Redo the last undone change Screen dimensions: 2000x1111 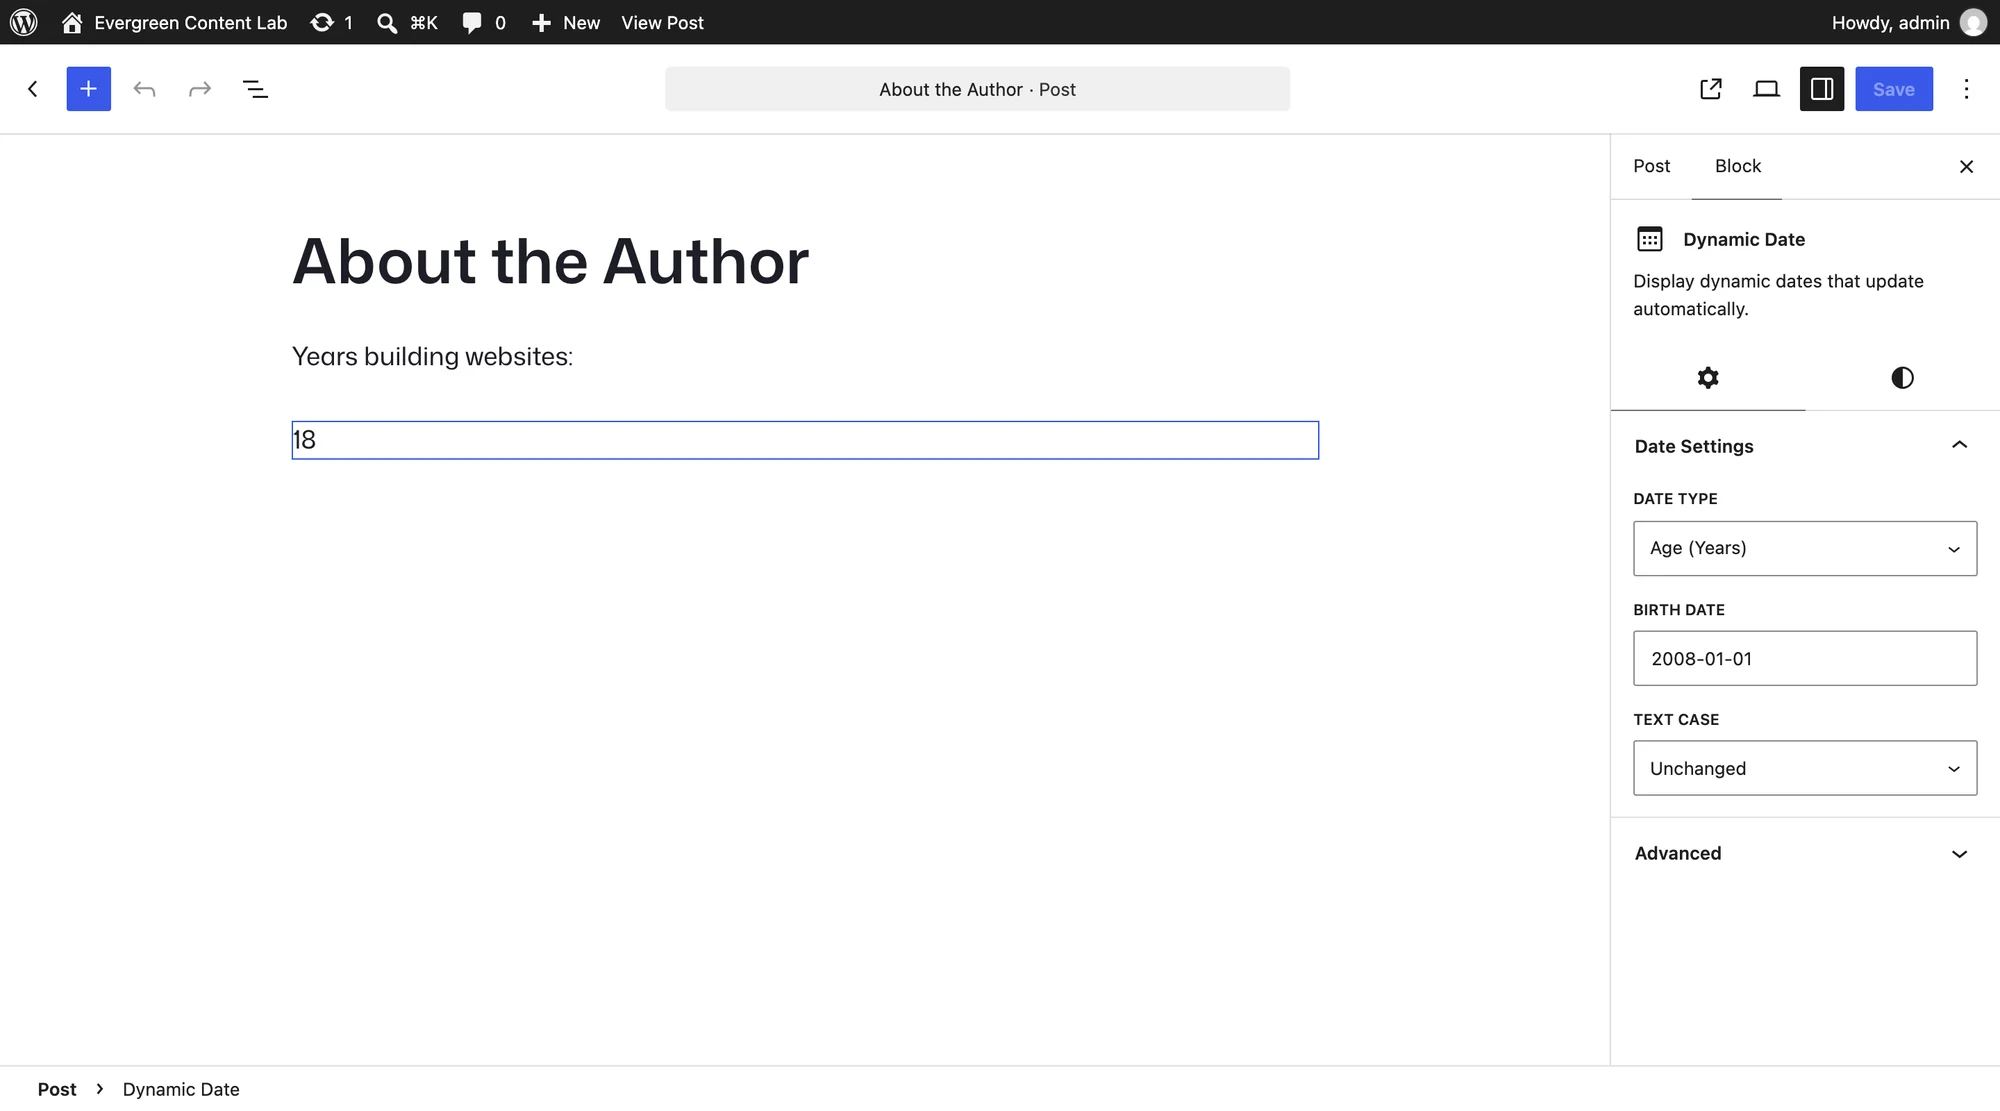tap(200, 89)
